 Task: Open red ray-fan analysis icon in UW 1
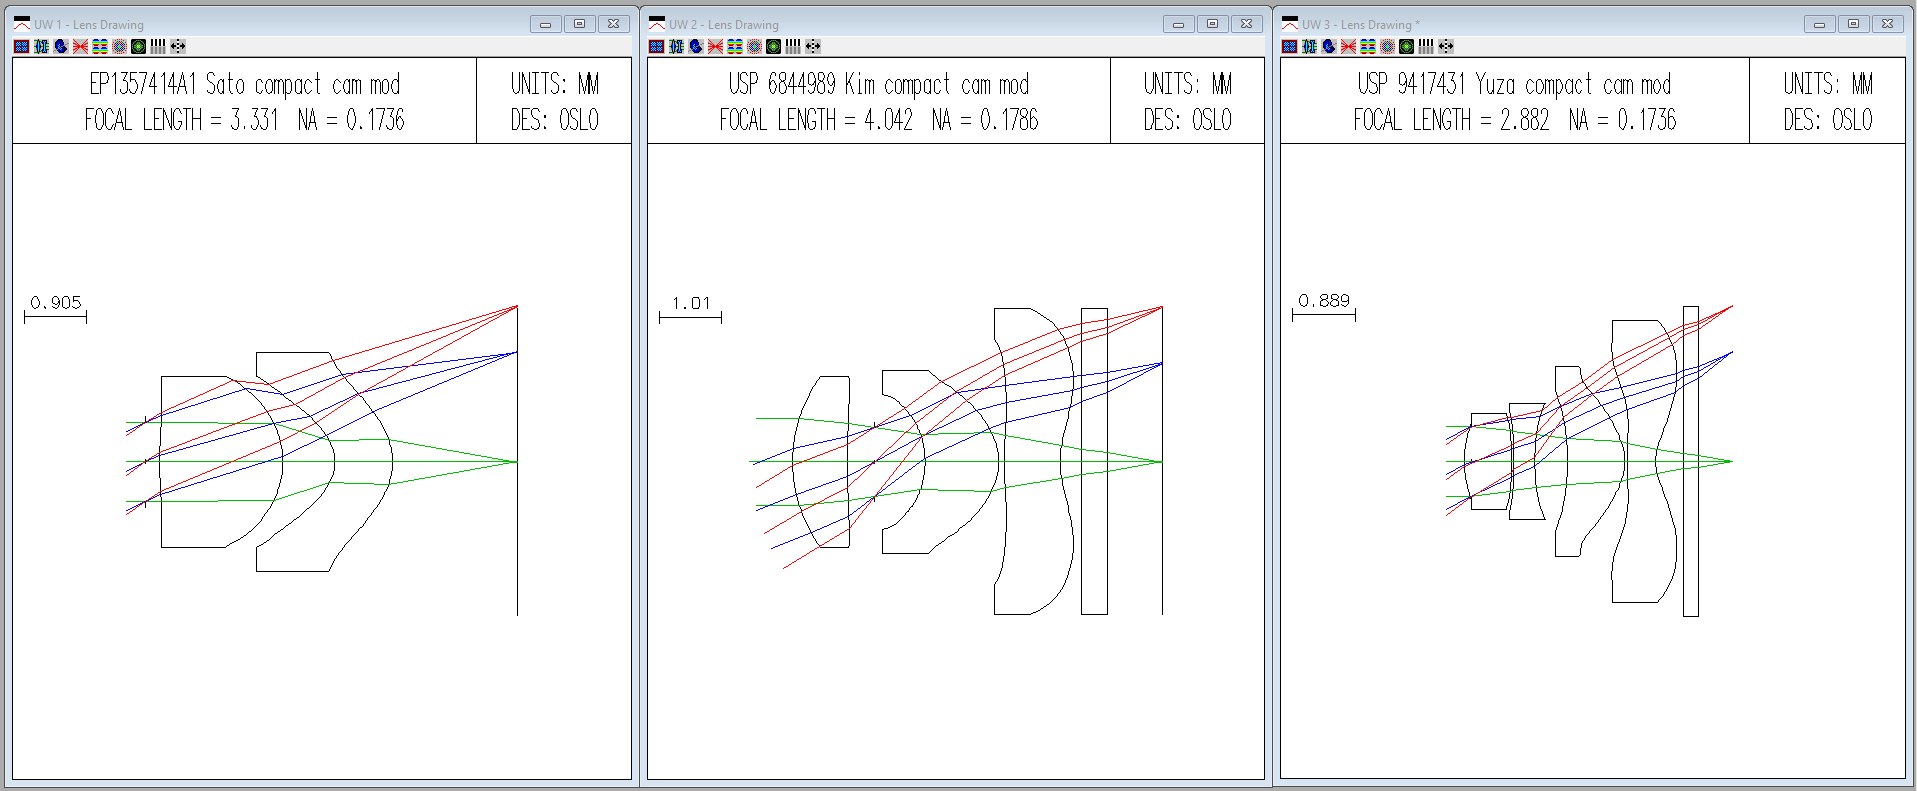point(80,46)
